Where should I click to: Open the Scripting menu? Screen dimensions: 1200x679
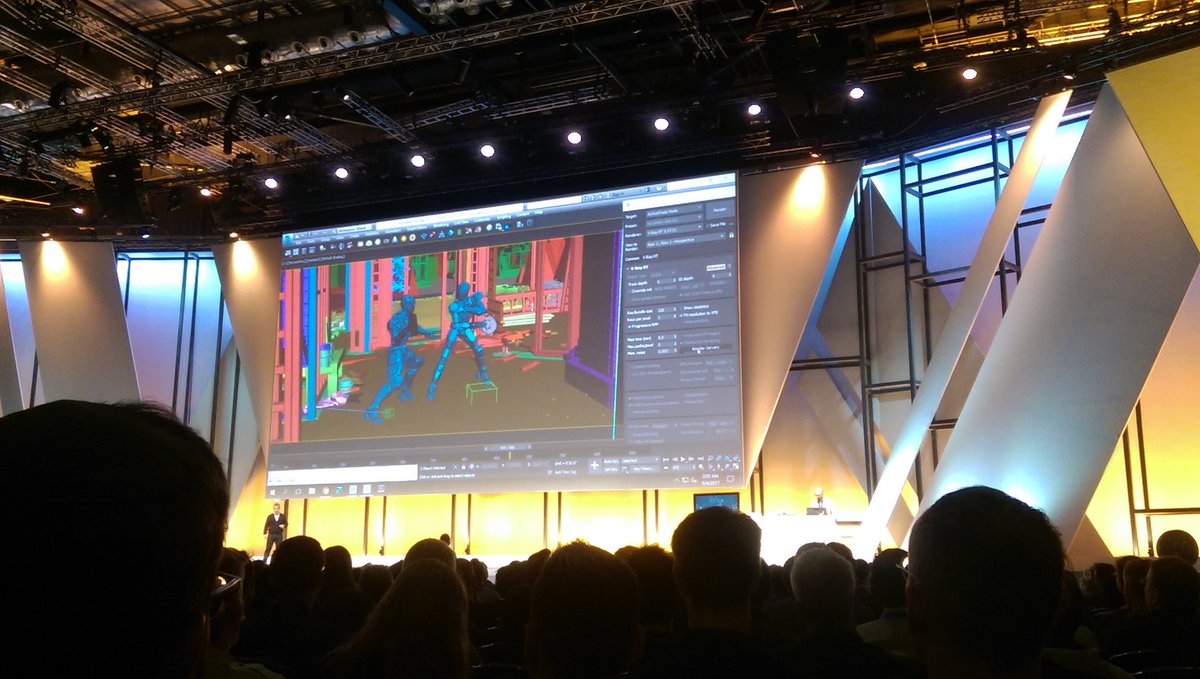pyautogui.click(x=504, y=217)
